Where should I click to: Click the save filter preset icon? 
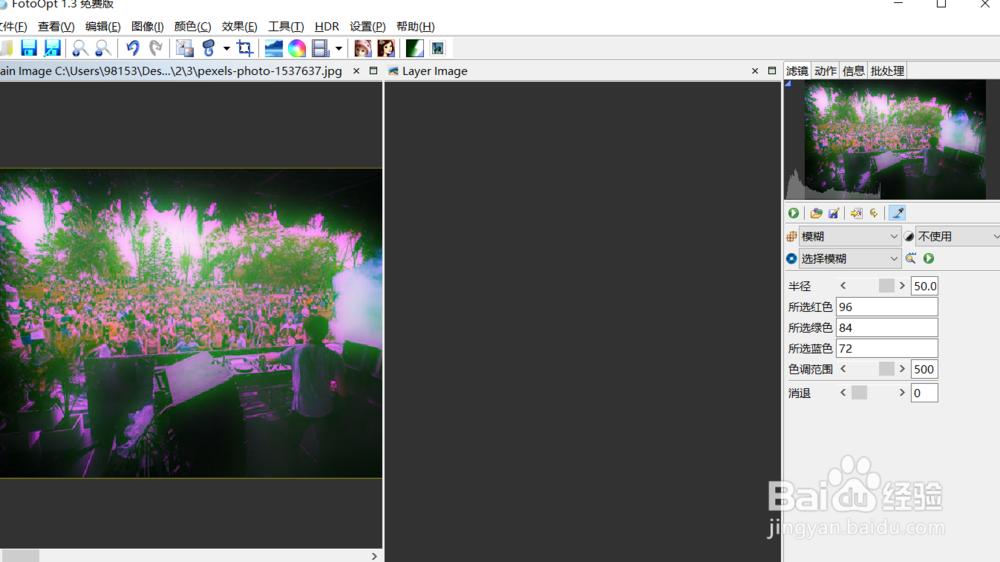point(834,213)
